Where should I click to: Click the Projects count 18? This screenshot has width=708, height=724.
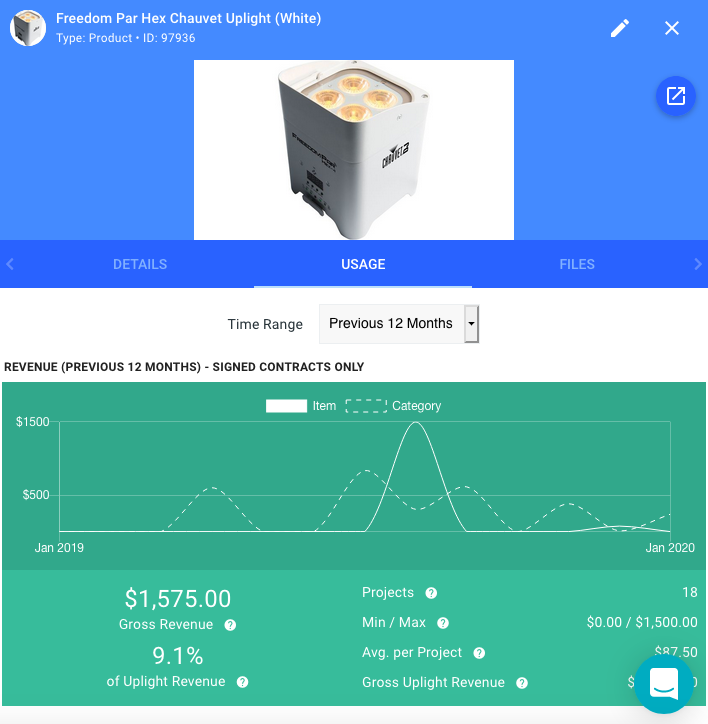(x=690, y=592)
